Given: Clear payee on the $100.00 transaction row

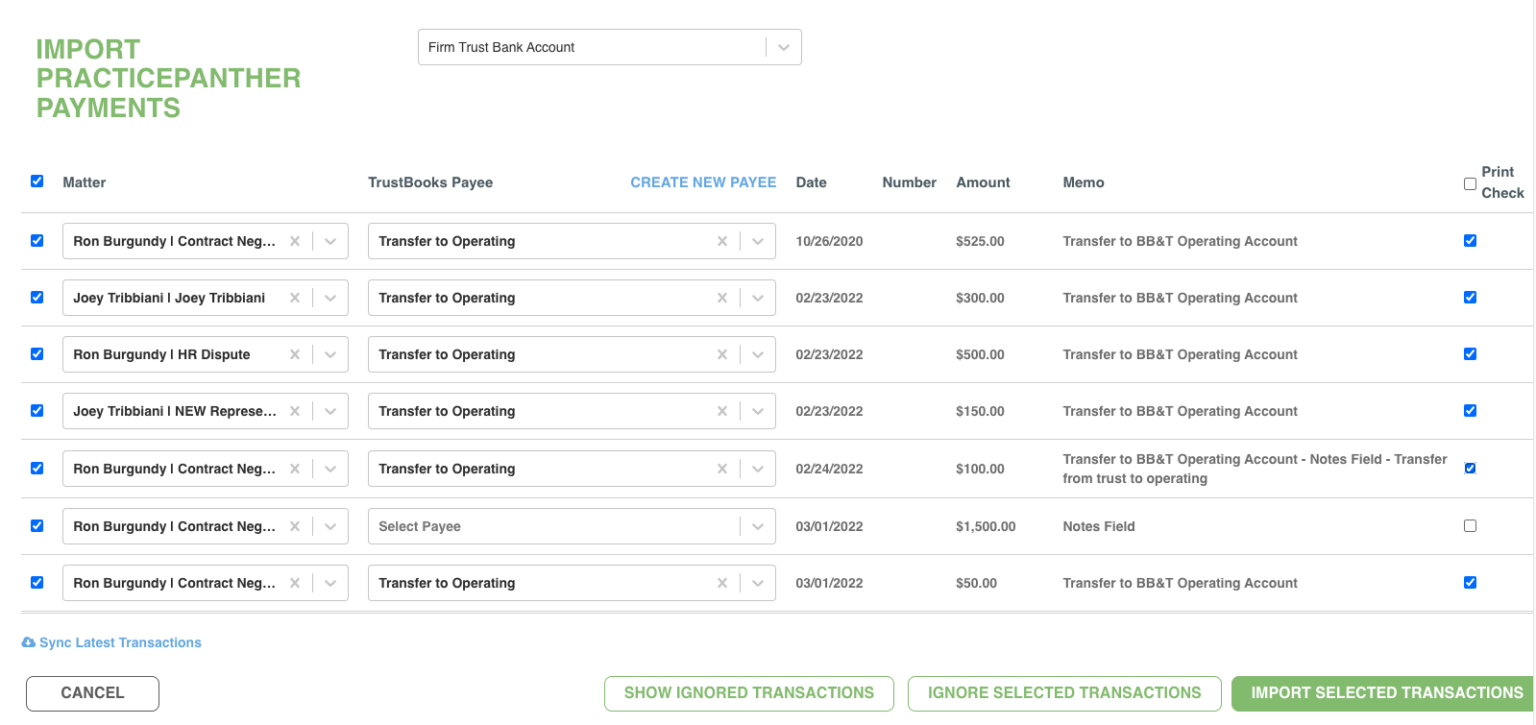Looking at the screenshot, I should [722, 469].
